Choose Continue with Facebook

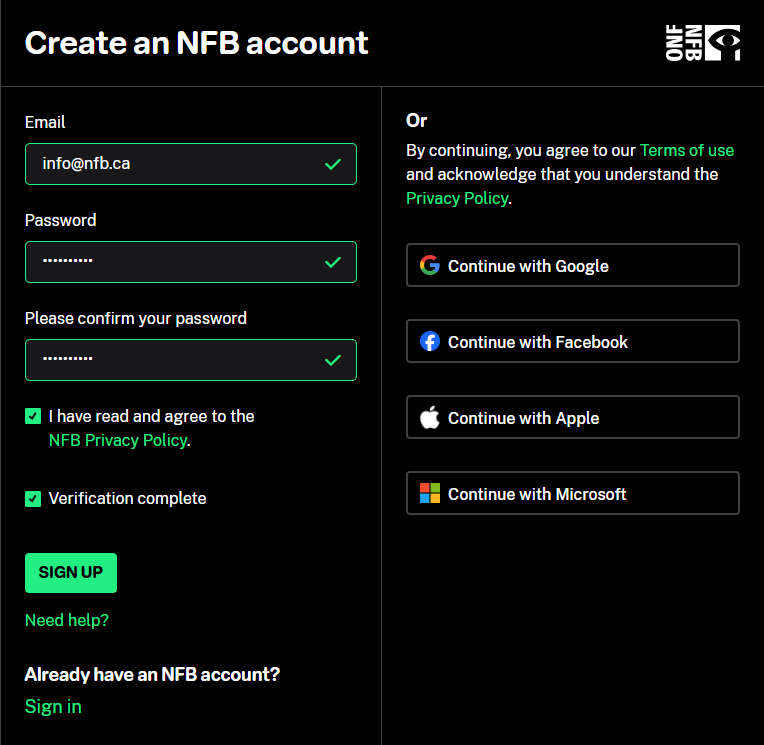572,342
